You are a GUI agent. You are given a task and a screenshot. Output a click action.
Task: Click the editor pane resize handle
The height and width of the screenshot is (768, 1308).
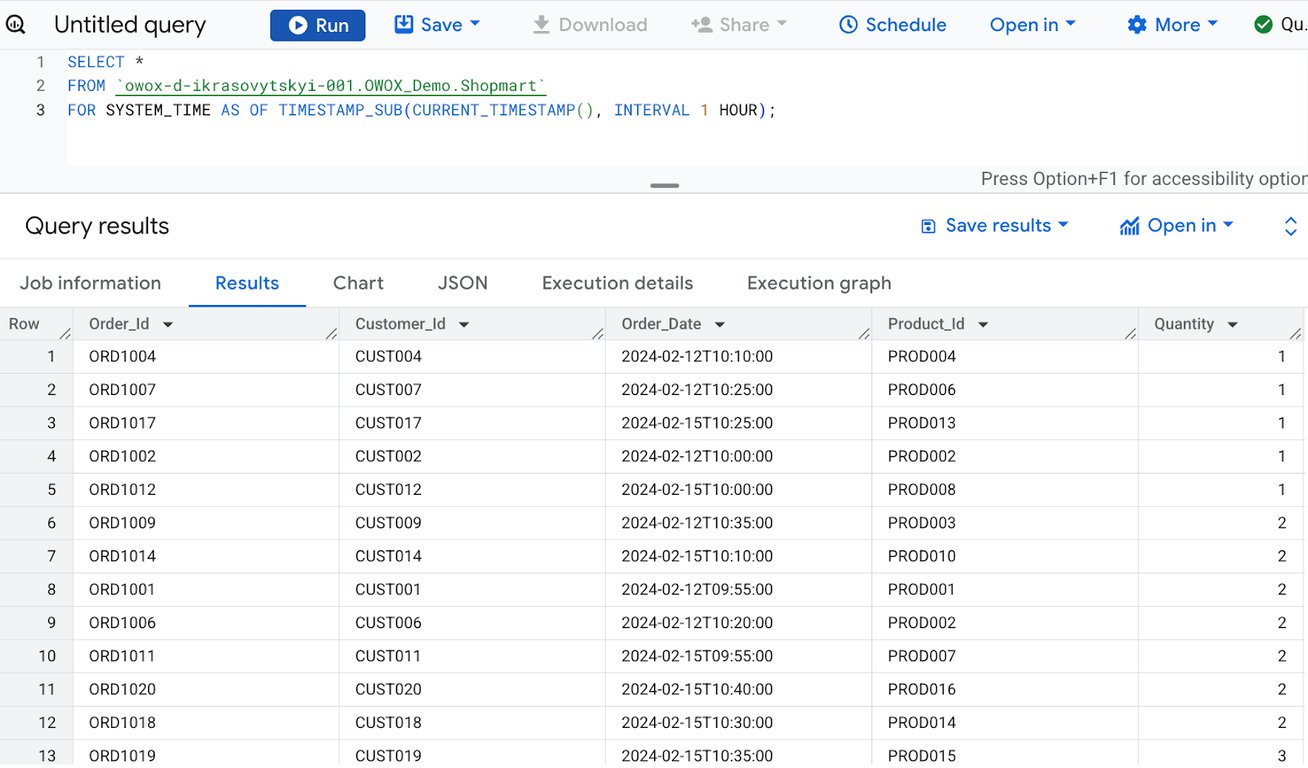click(x=664, y=185)
